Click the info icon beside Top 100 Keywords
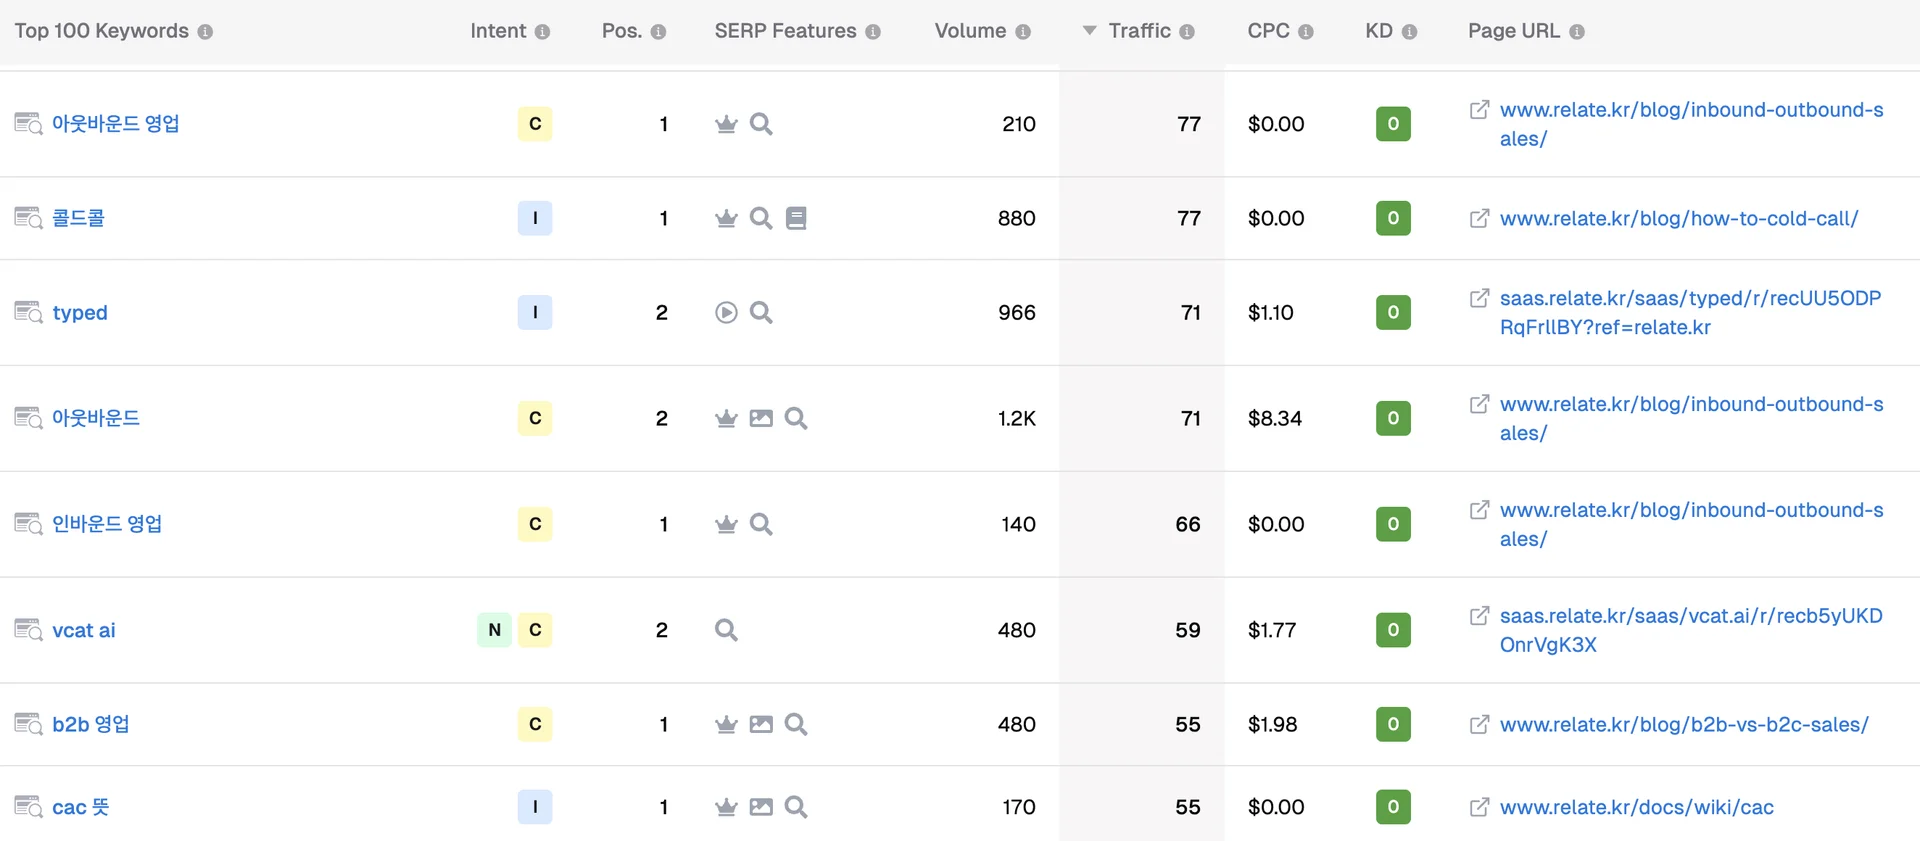This screenshot has height=841, width=1920. (205, 32)
